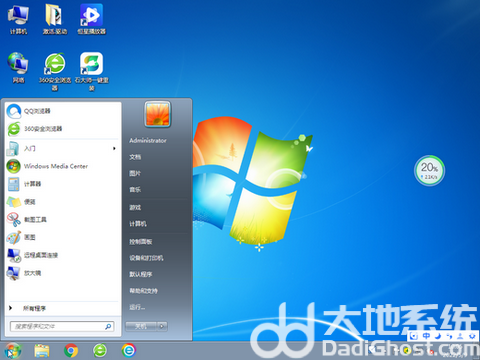Click the Chrome icon on the taskbar

coord(71,351)
